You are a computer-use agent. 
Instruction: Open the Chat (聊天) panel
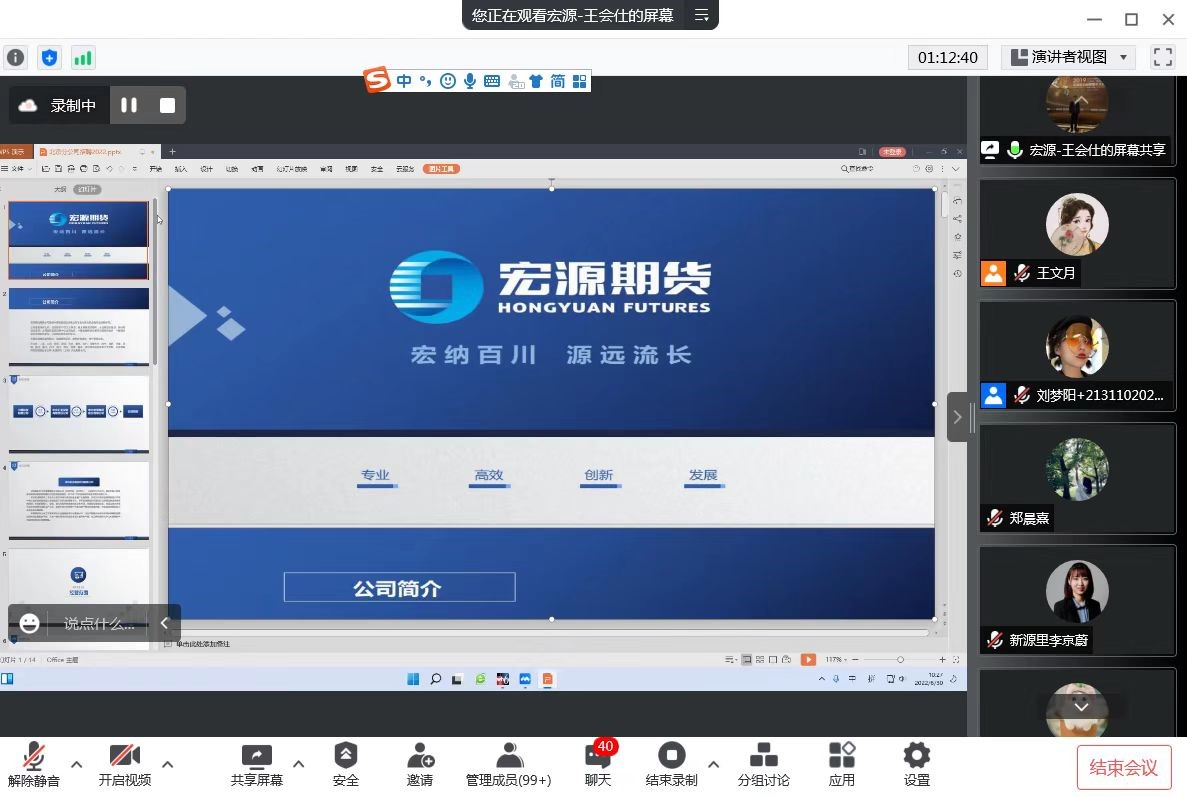coord(598,765)
